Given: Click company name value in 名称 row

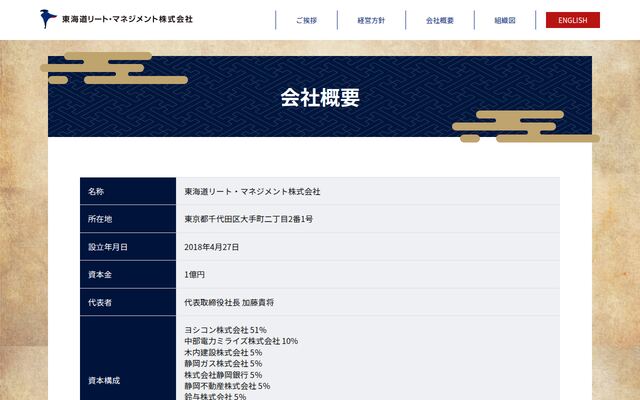Looking at the screenshot, I should pos(252,191).
